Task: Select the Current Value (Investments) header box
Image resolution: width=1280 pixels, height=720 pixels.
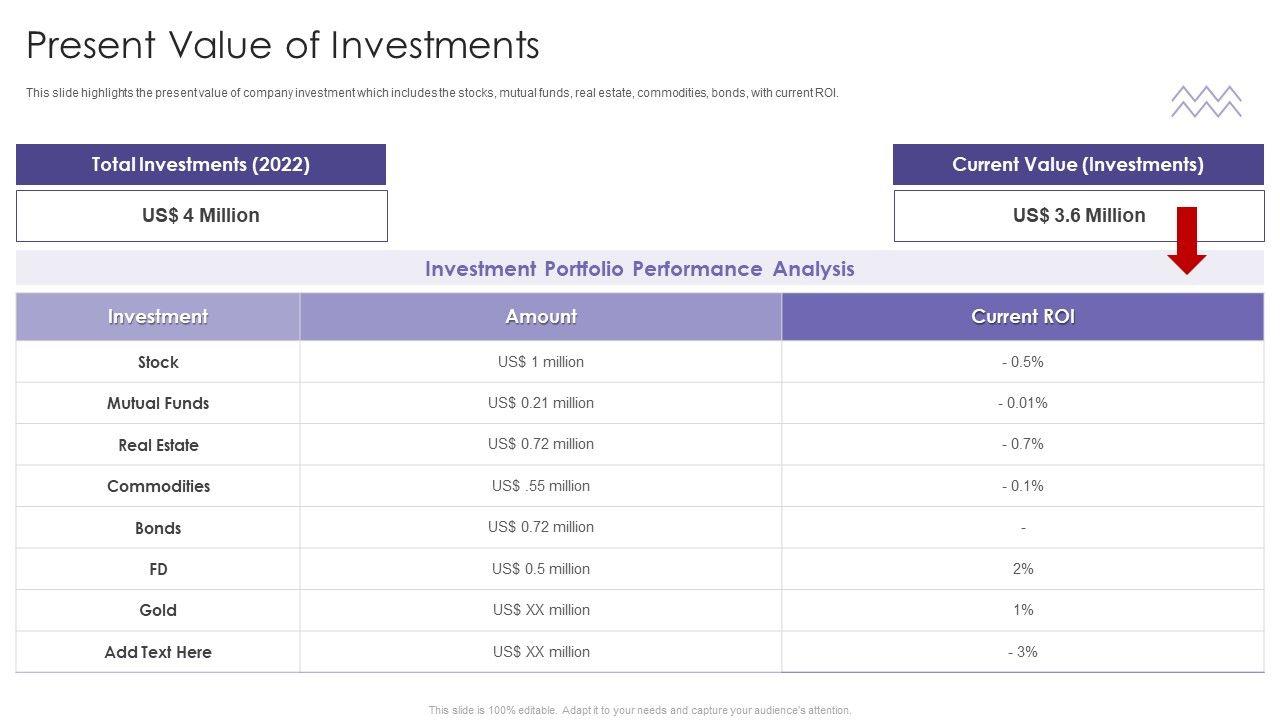Action: point(1078,165)
